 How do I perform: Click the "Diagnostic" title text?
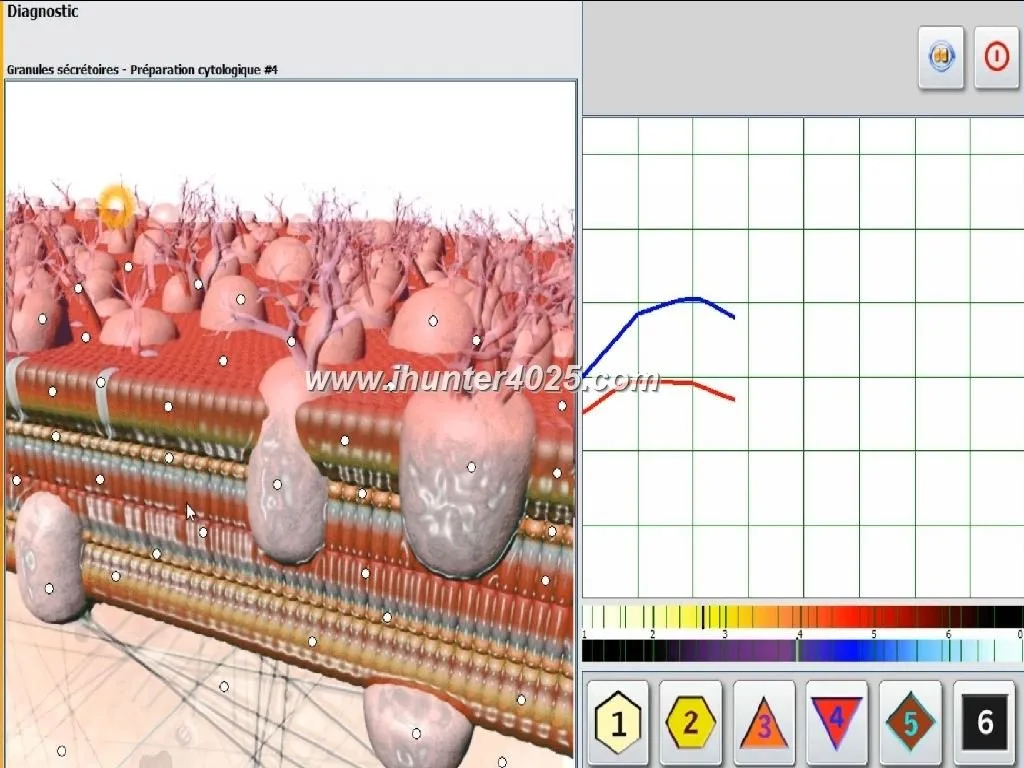43,11
